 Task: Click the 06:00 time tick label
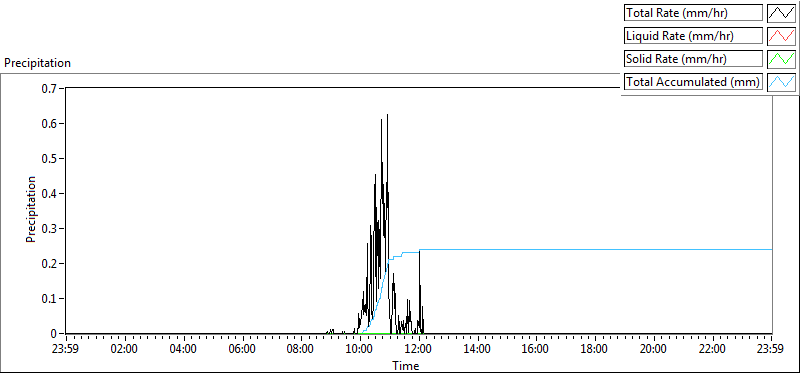[x=242, y=350]
